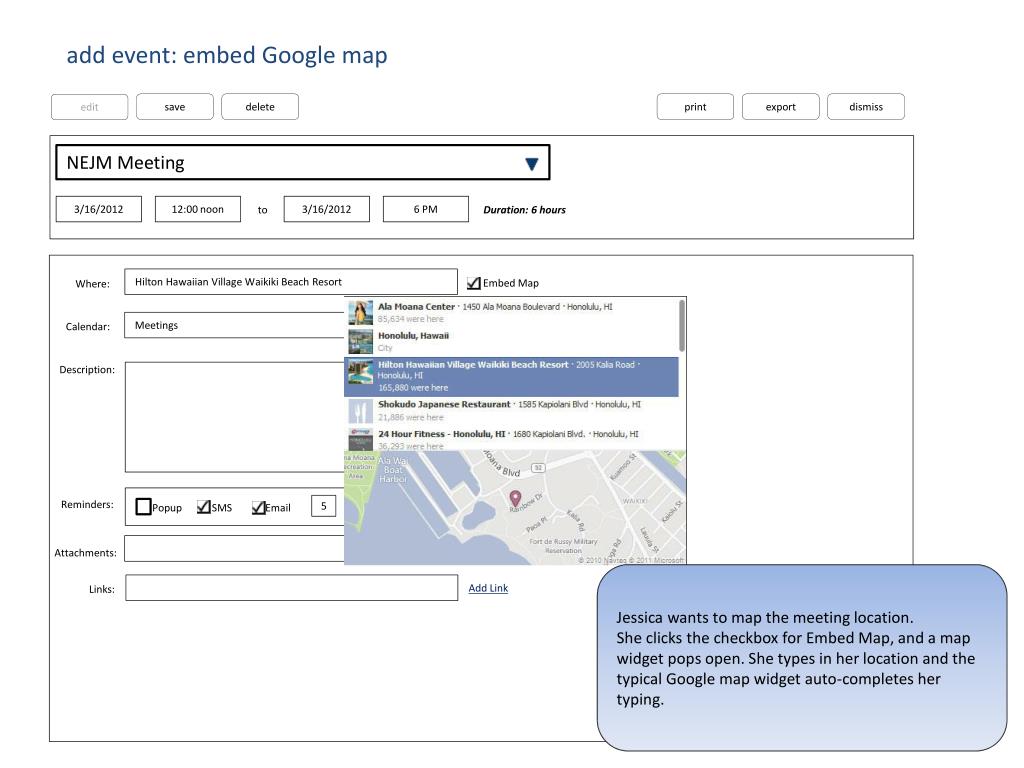Select Shokudo Japanese Restaurant suggestion
This screenshot has width=1024, height=768.
(511, 411)
